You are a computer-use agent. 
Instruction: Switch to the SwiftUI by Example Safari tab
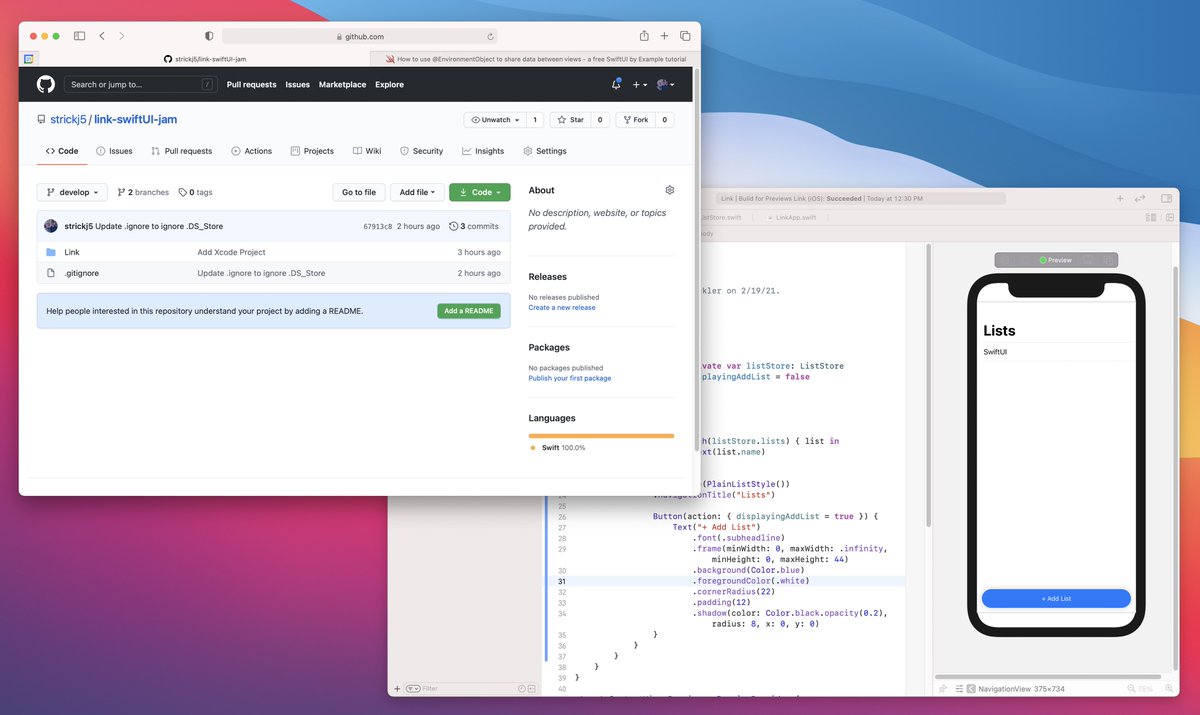(534, 59)
